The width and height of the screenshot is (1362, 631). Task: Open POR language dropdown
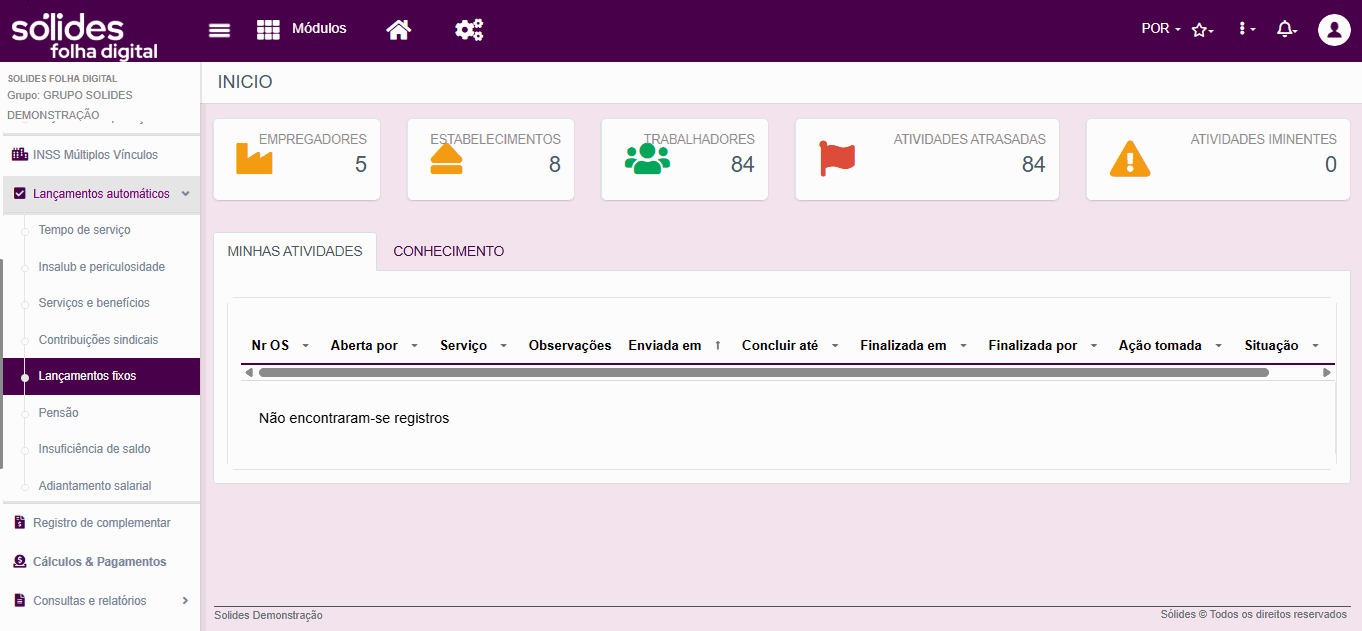[1161, 29]
